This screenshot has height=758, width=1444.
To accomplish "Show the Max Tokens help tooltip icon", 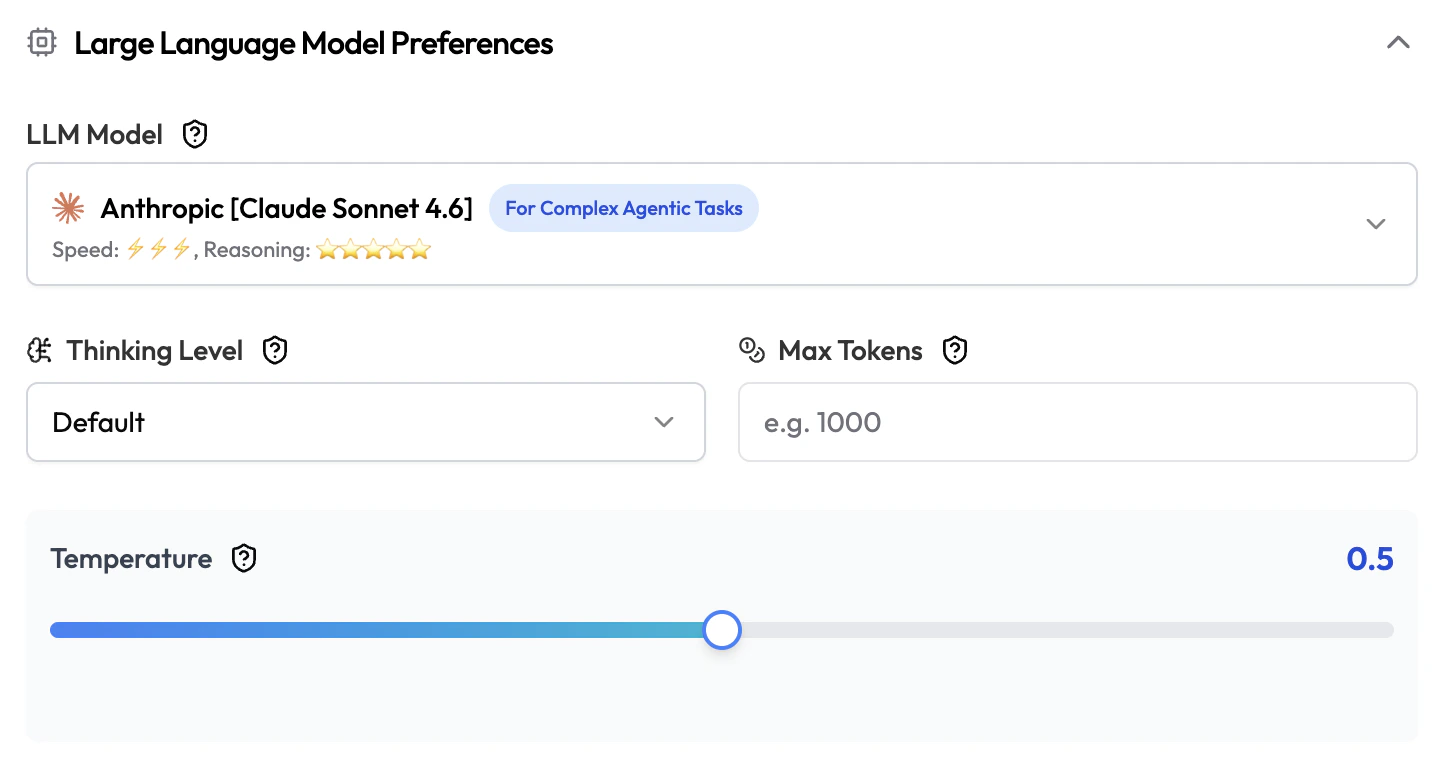I will point(955,350).
